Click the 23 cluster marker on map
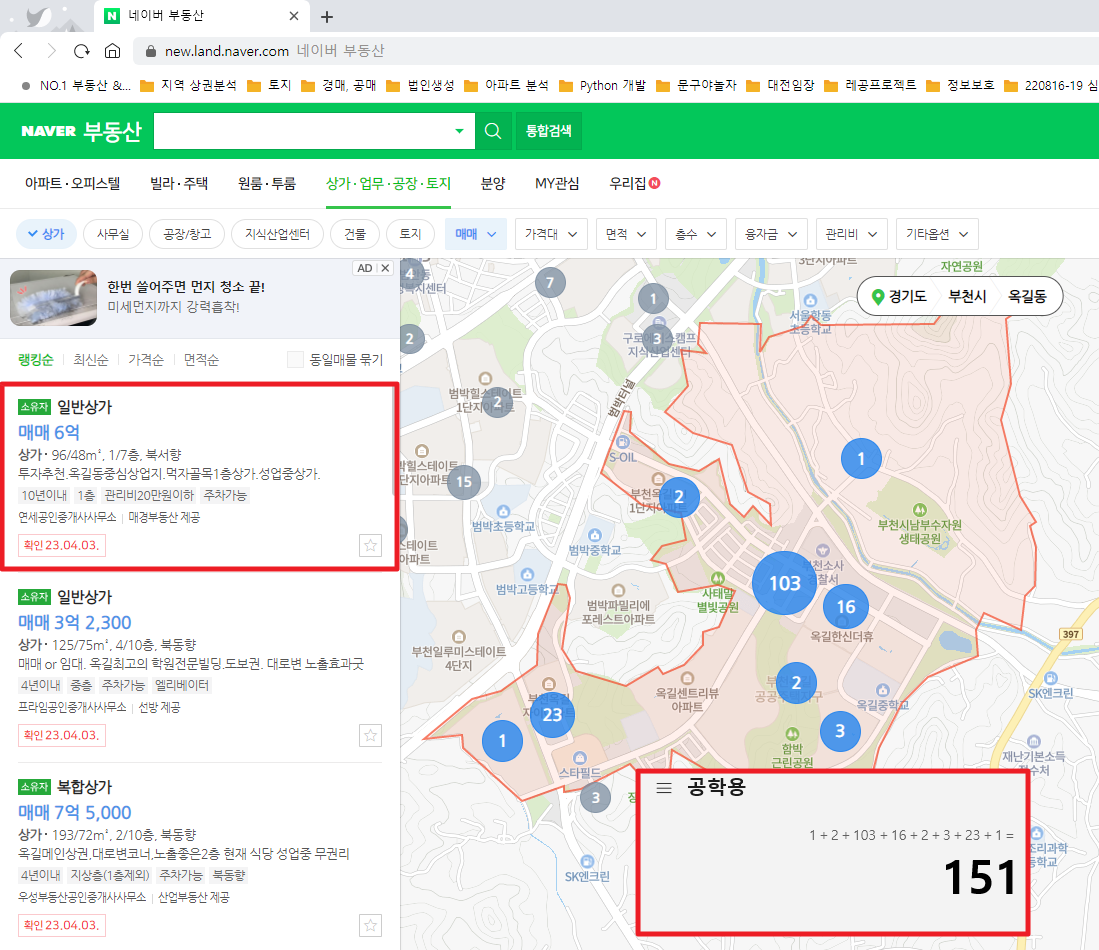The width and height of the screenshot is (1099, 950). (552, 714)
